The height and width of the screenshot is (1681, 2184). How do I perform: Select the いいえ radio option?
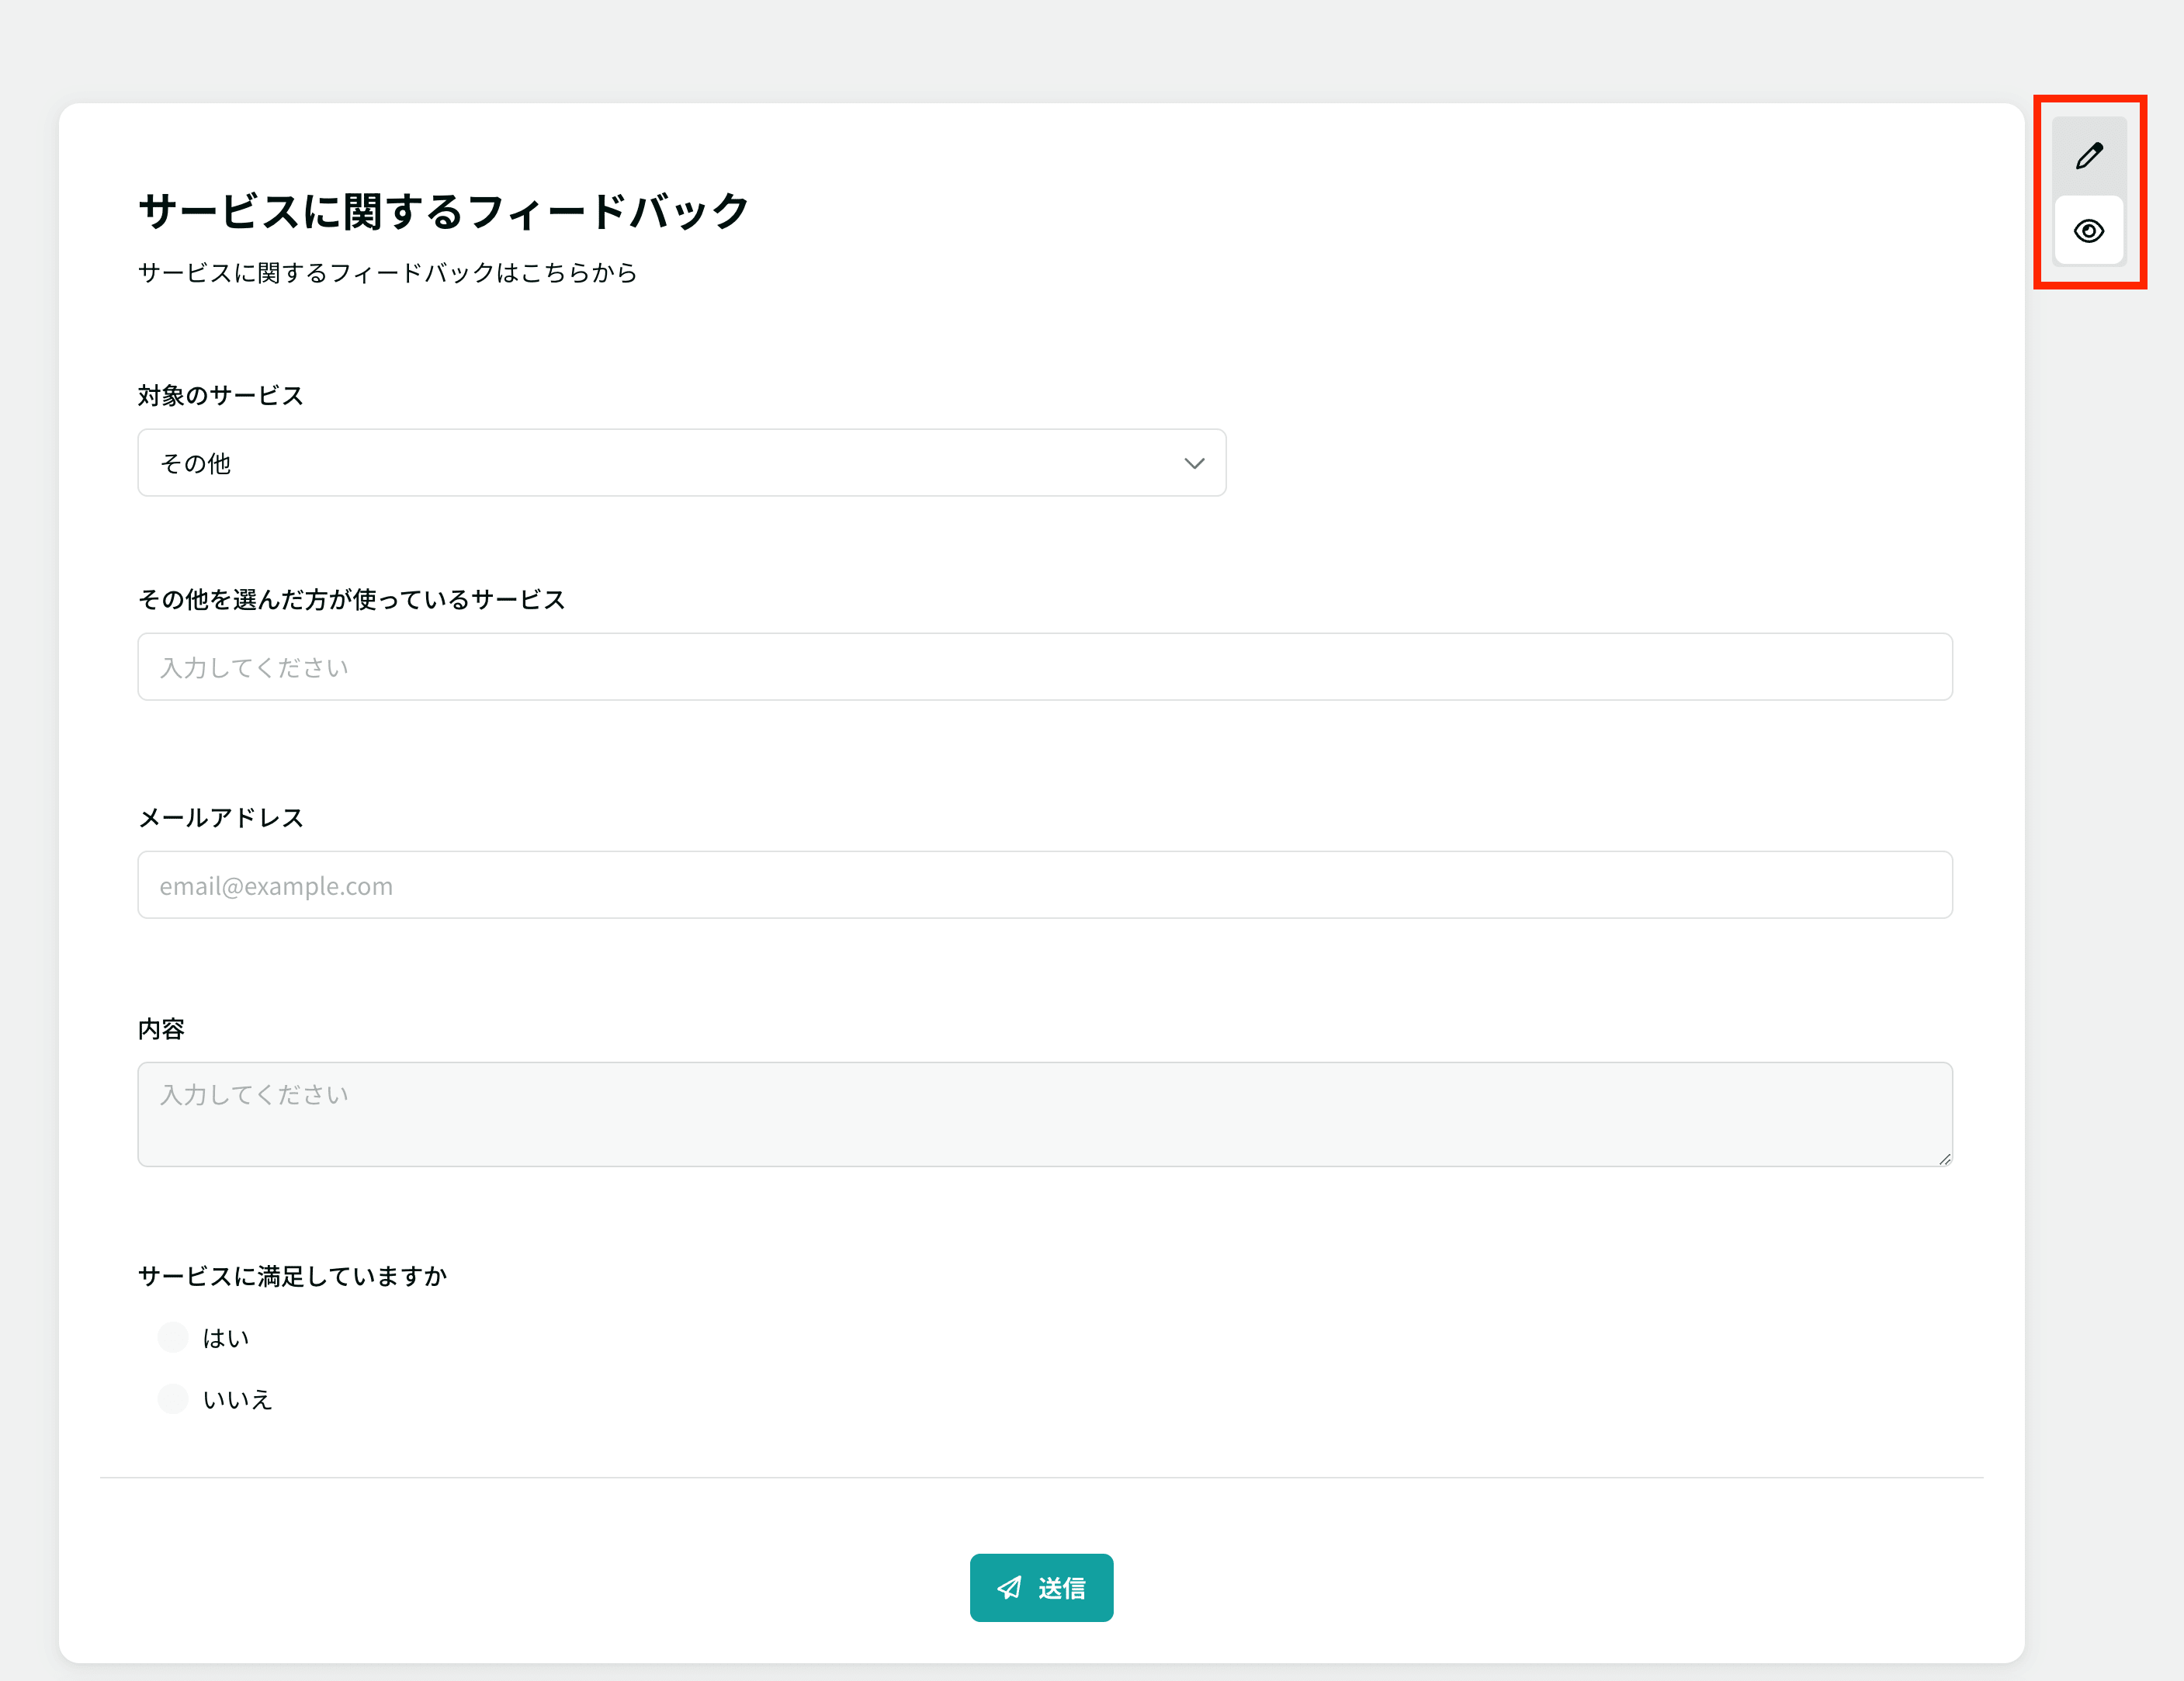[173, 1398]
